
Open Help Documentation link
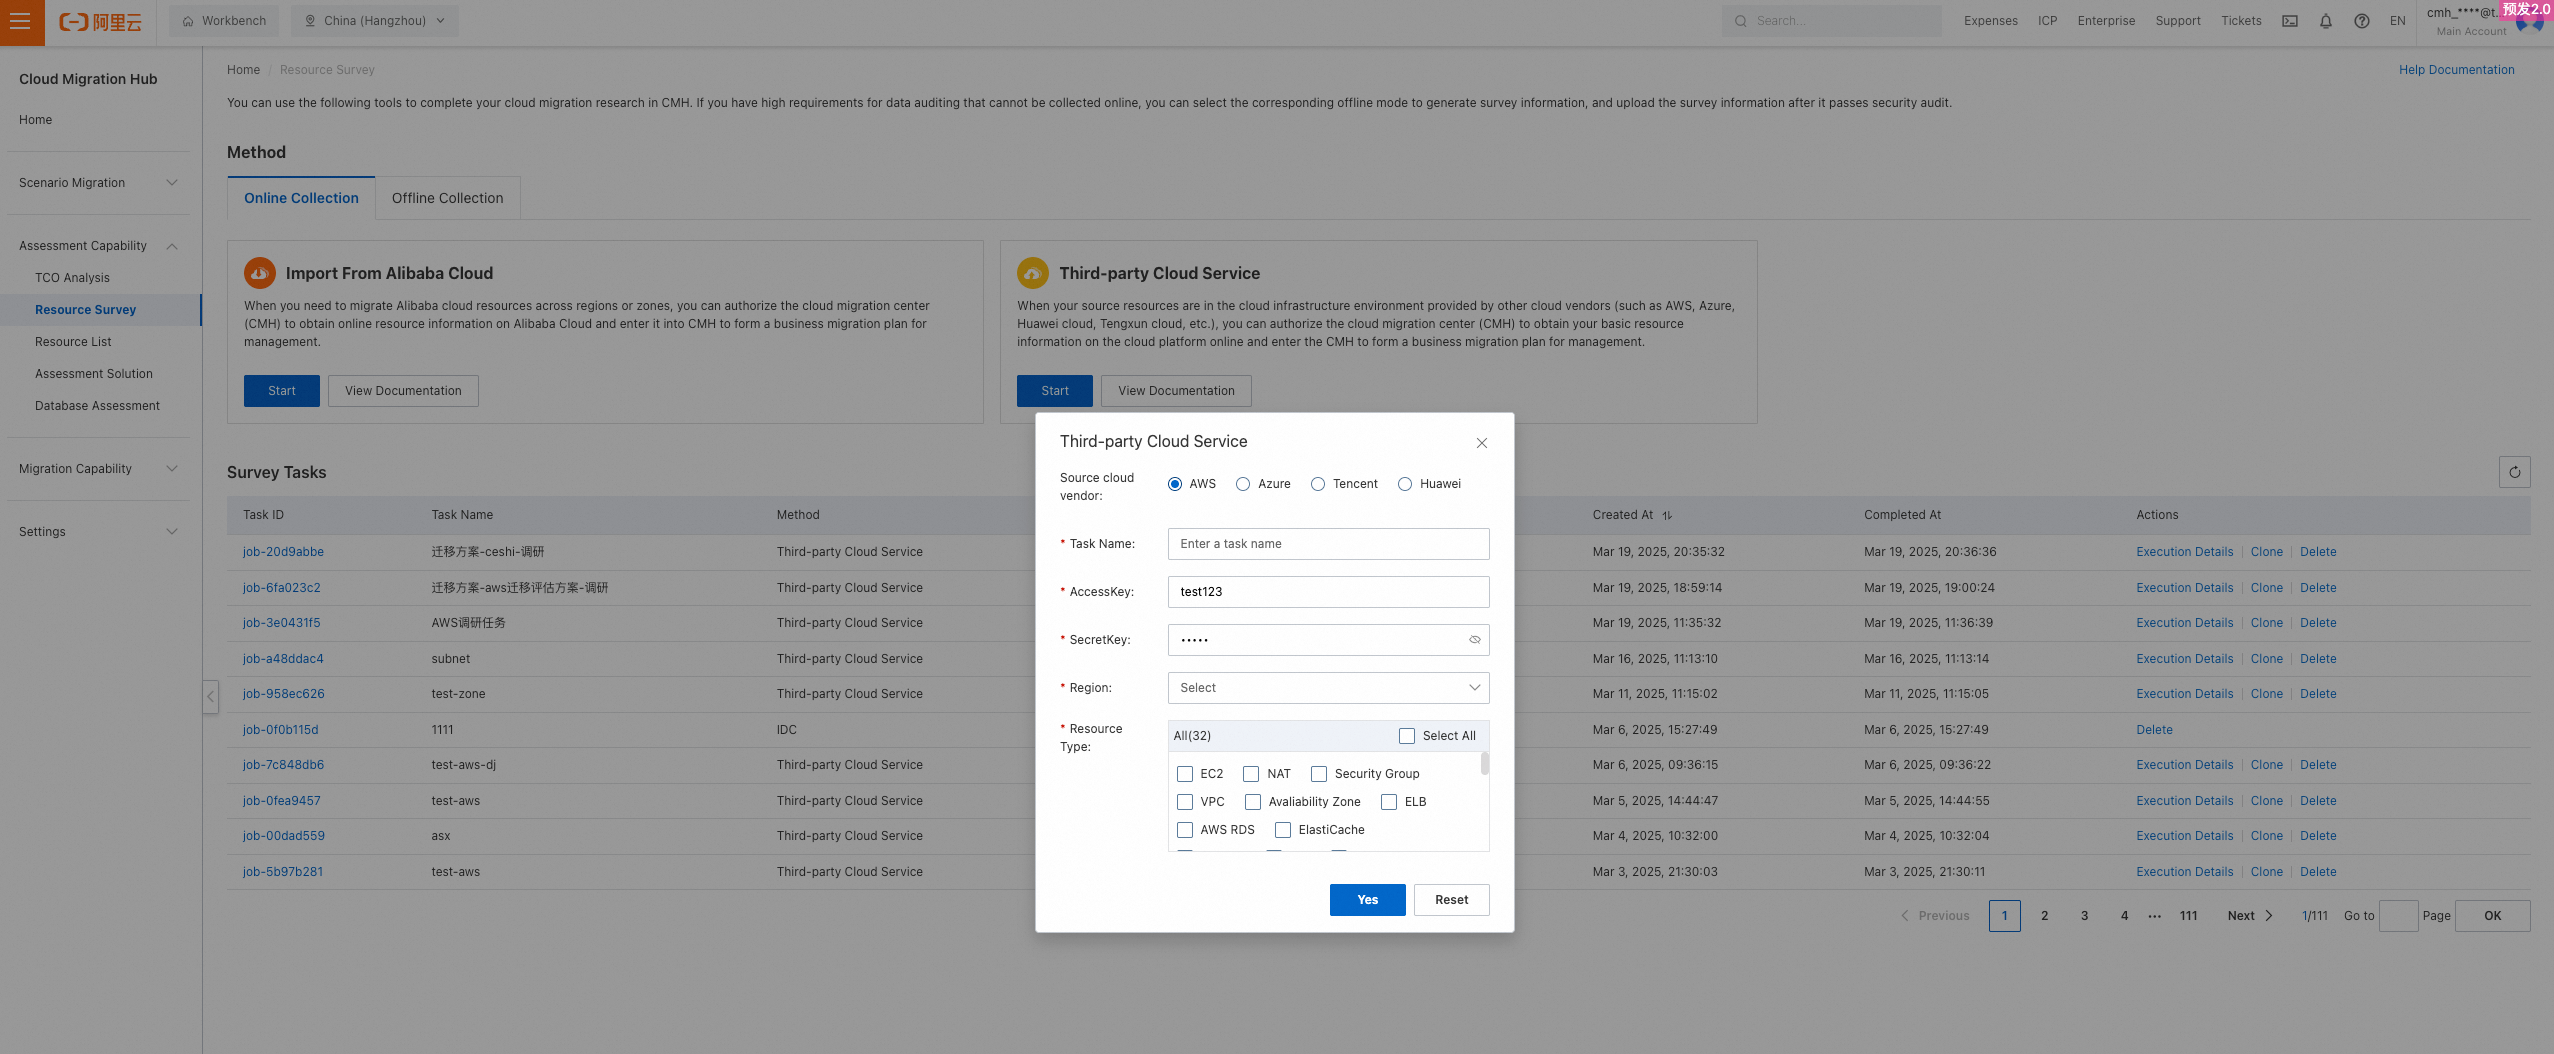[x=2456, y=70]
